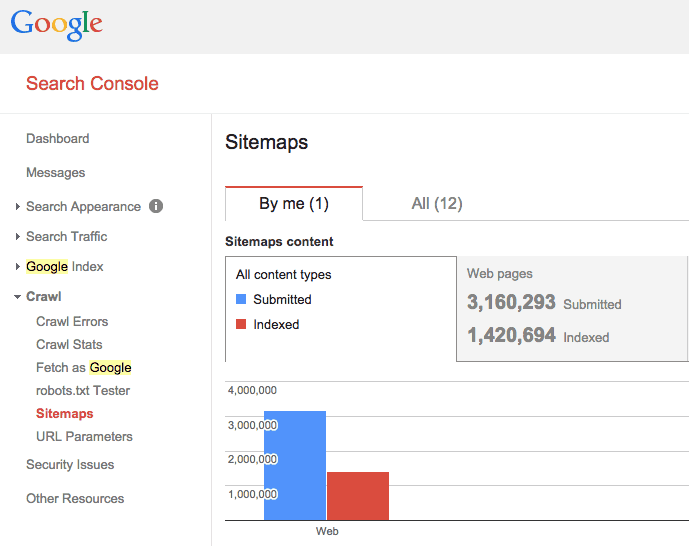Expand the Google Index section

coord(18,267)
